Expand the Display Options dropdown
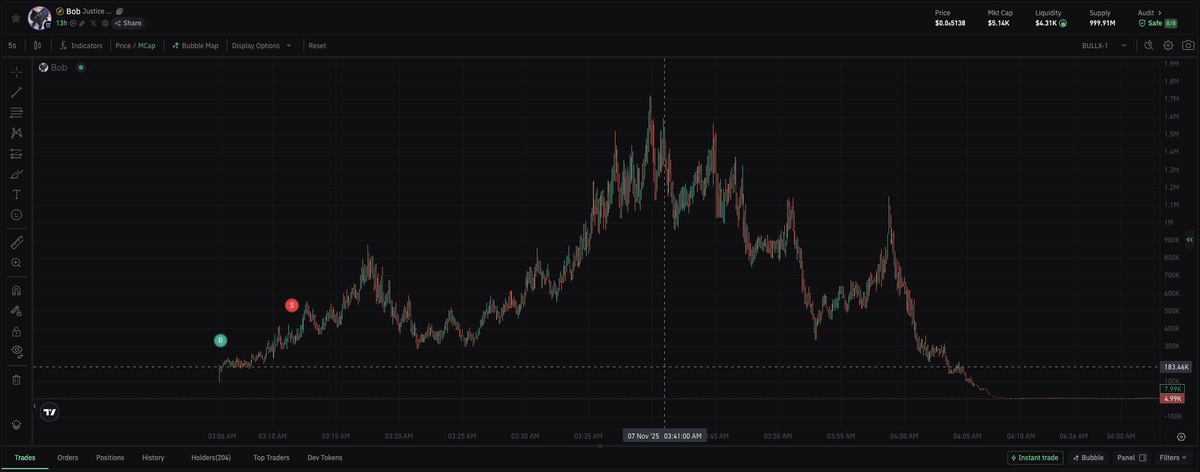Viewport: 1200px width, 472px height. [262, 45]
